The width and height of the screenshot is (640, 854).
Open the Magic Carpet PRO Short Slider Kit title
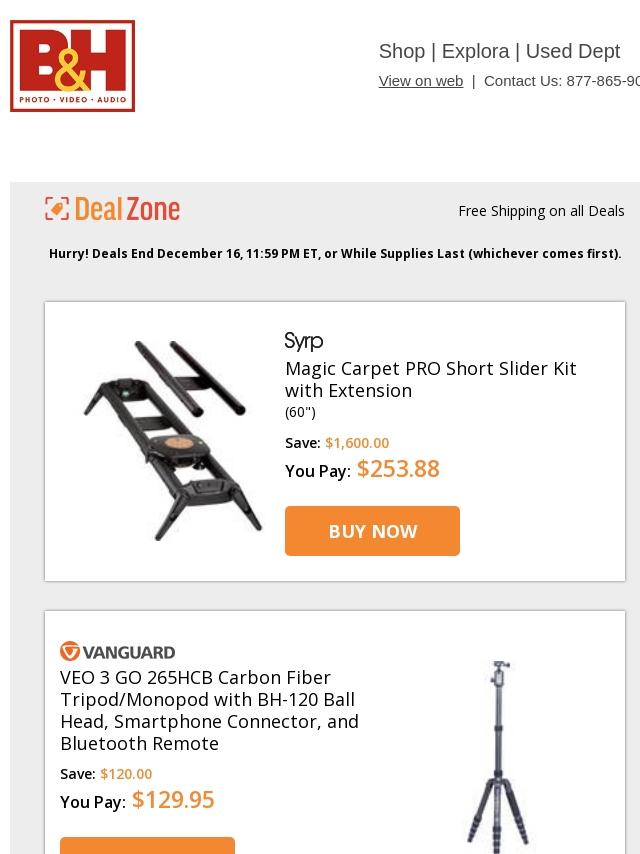pyautogui.click(x=430, y=379)
